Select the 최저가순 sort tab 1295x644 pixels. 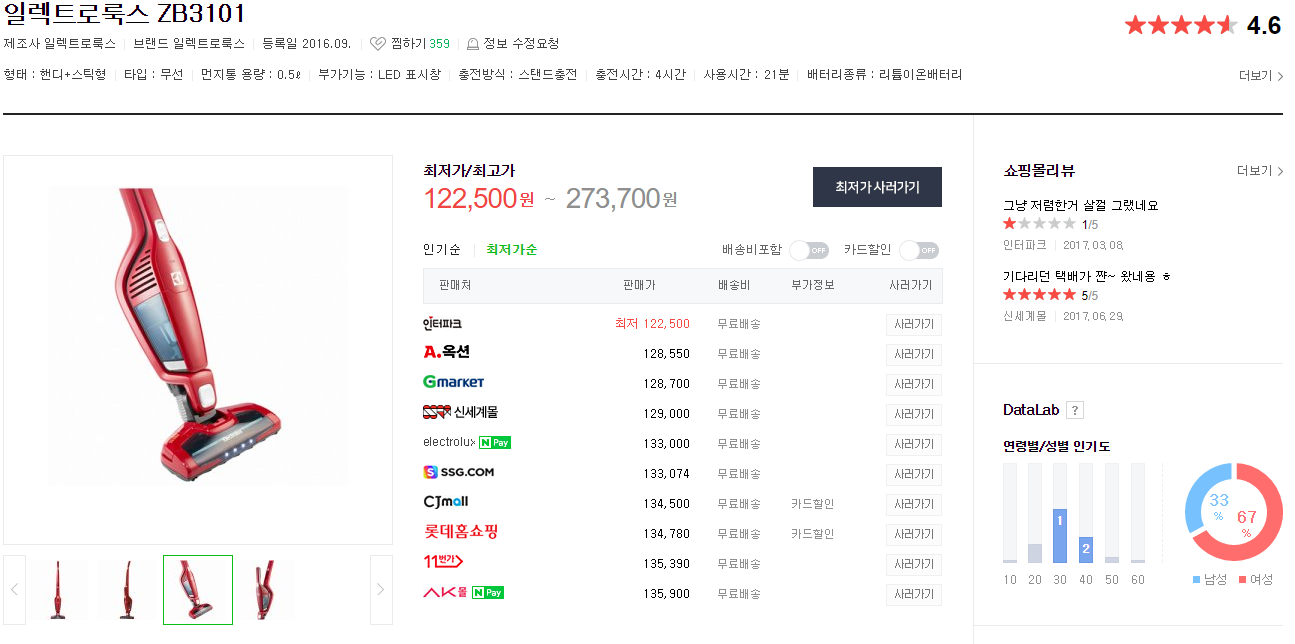[511, 250]
